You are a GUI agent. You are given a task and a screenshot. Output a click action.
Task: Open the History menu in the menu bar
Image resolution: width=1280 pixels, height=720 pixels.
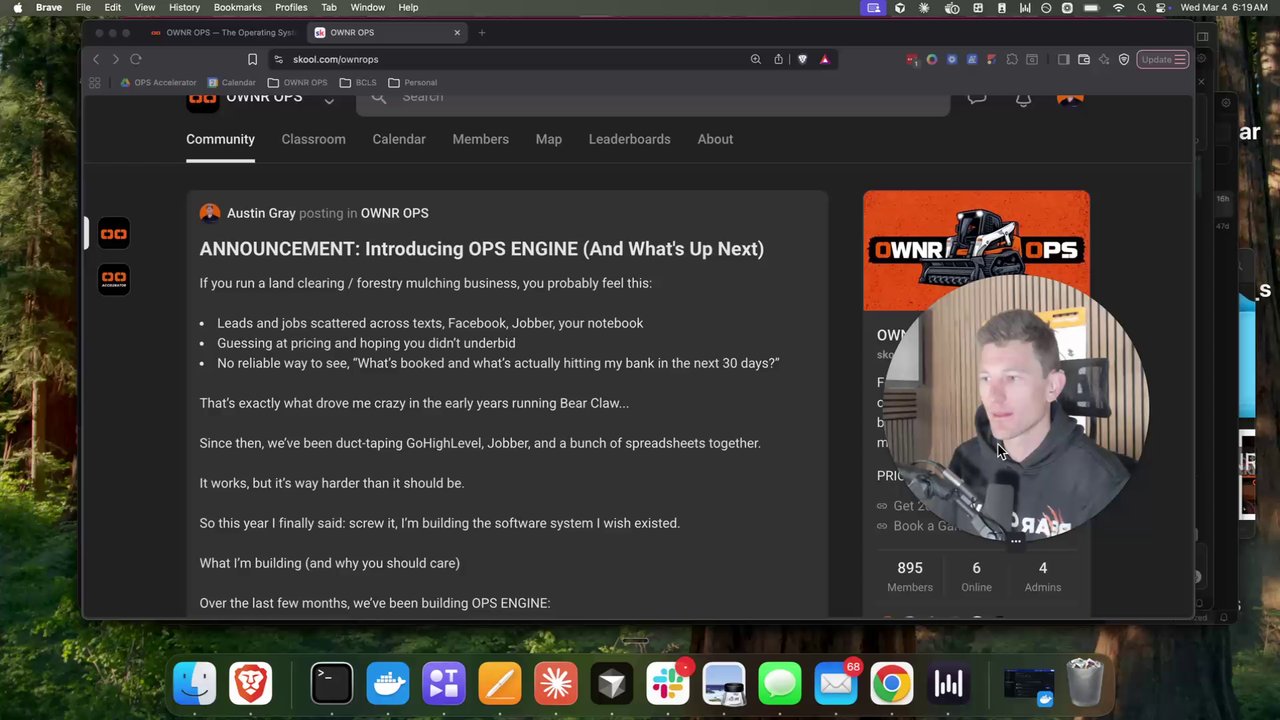[x=184, y=7]
